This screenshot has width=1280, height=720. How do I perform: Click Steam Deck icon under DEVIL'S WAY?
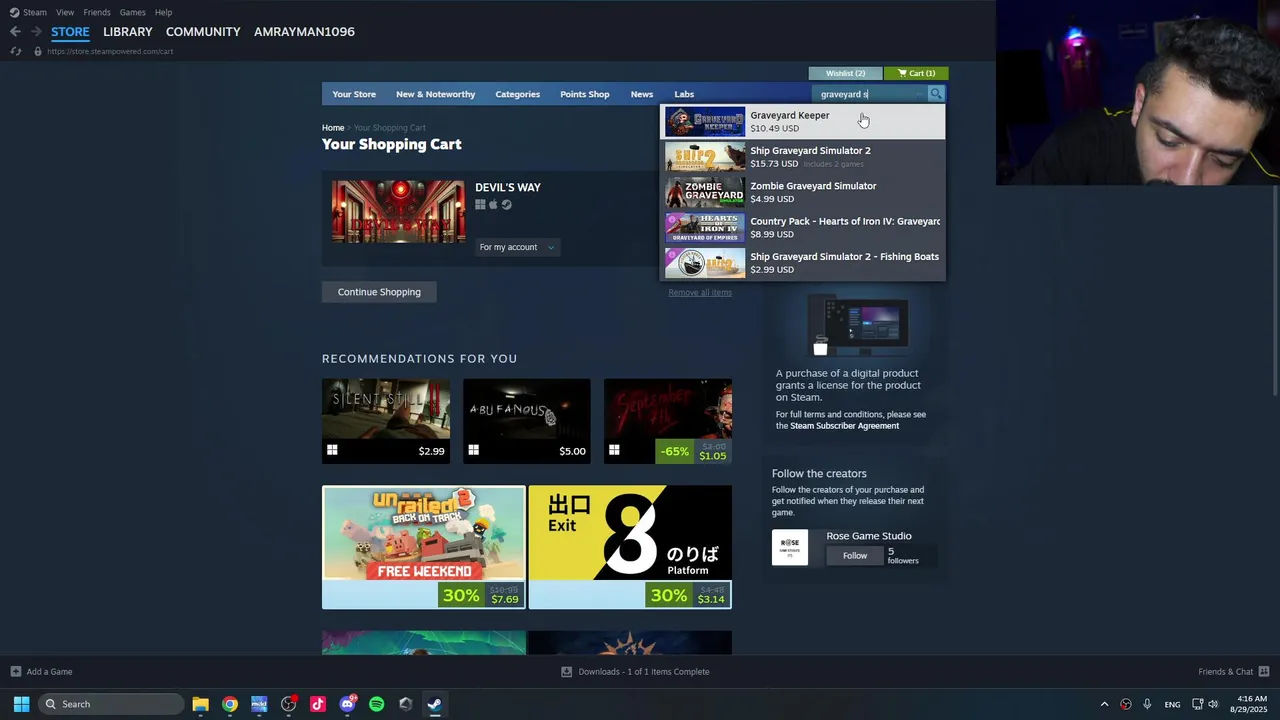coord(506,205)
